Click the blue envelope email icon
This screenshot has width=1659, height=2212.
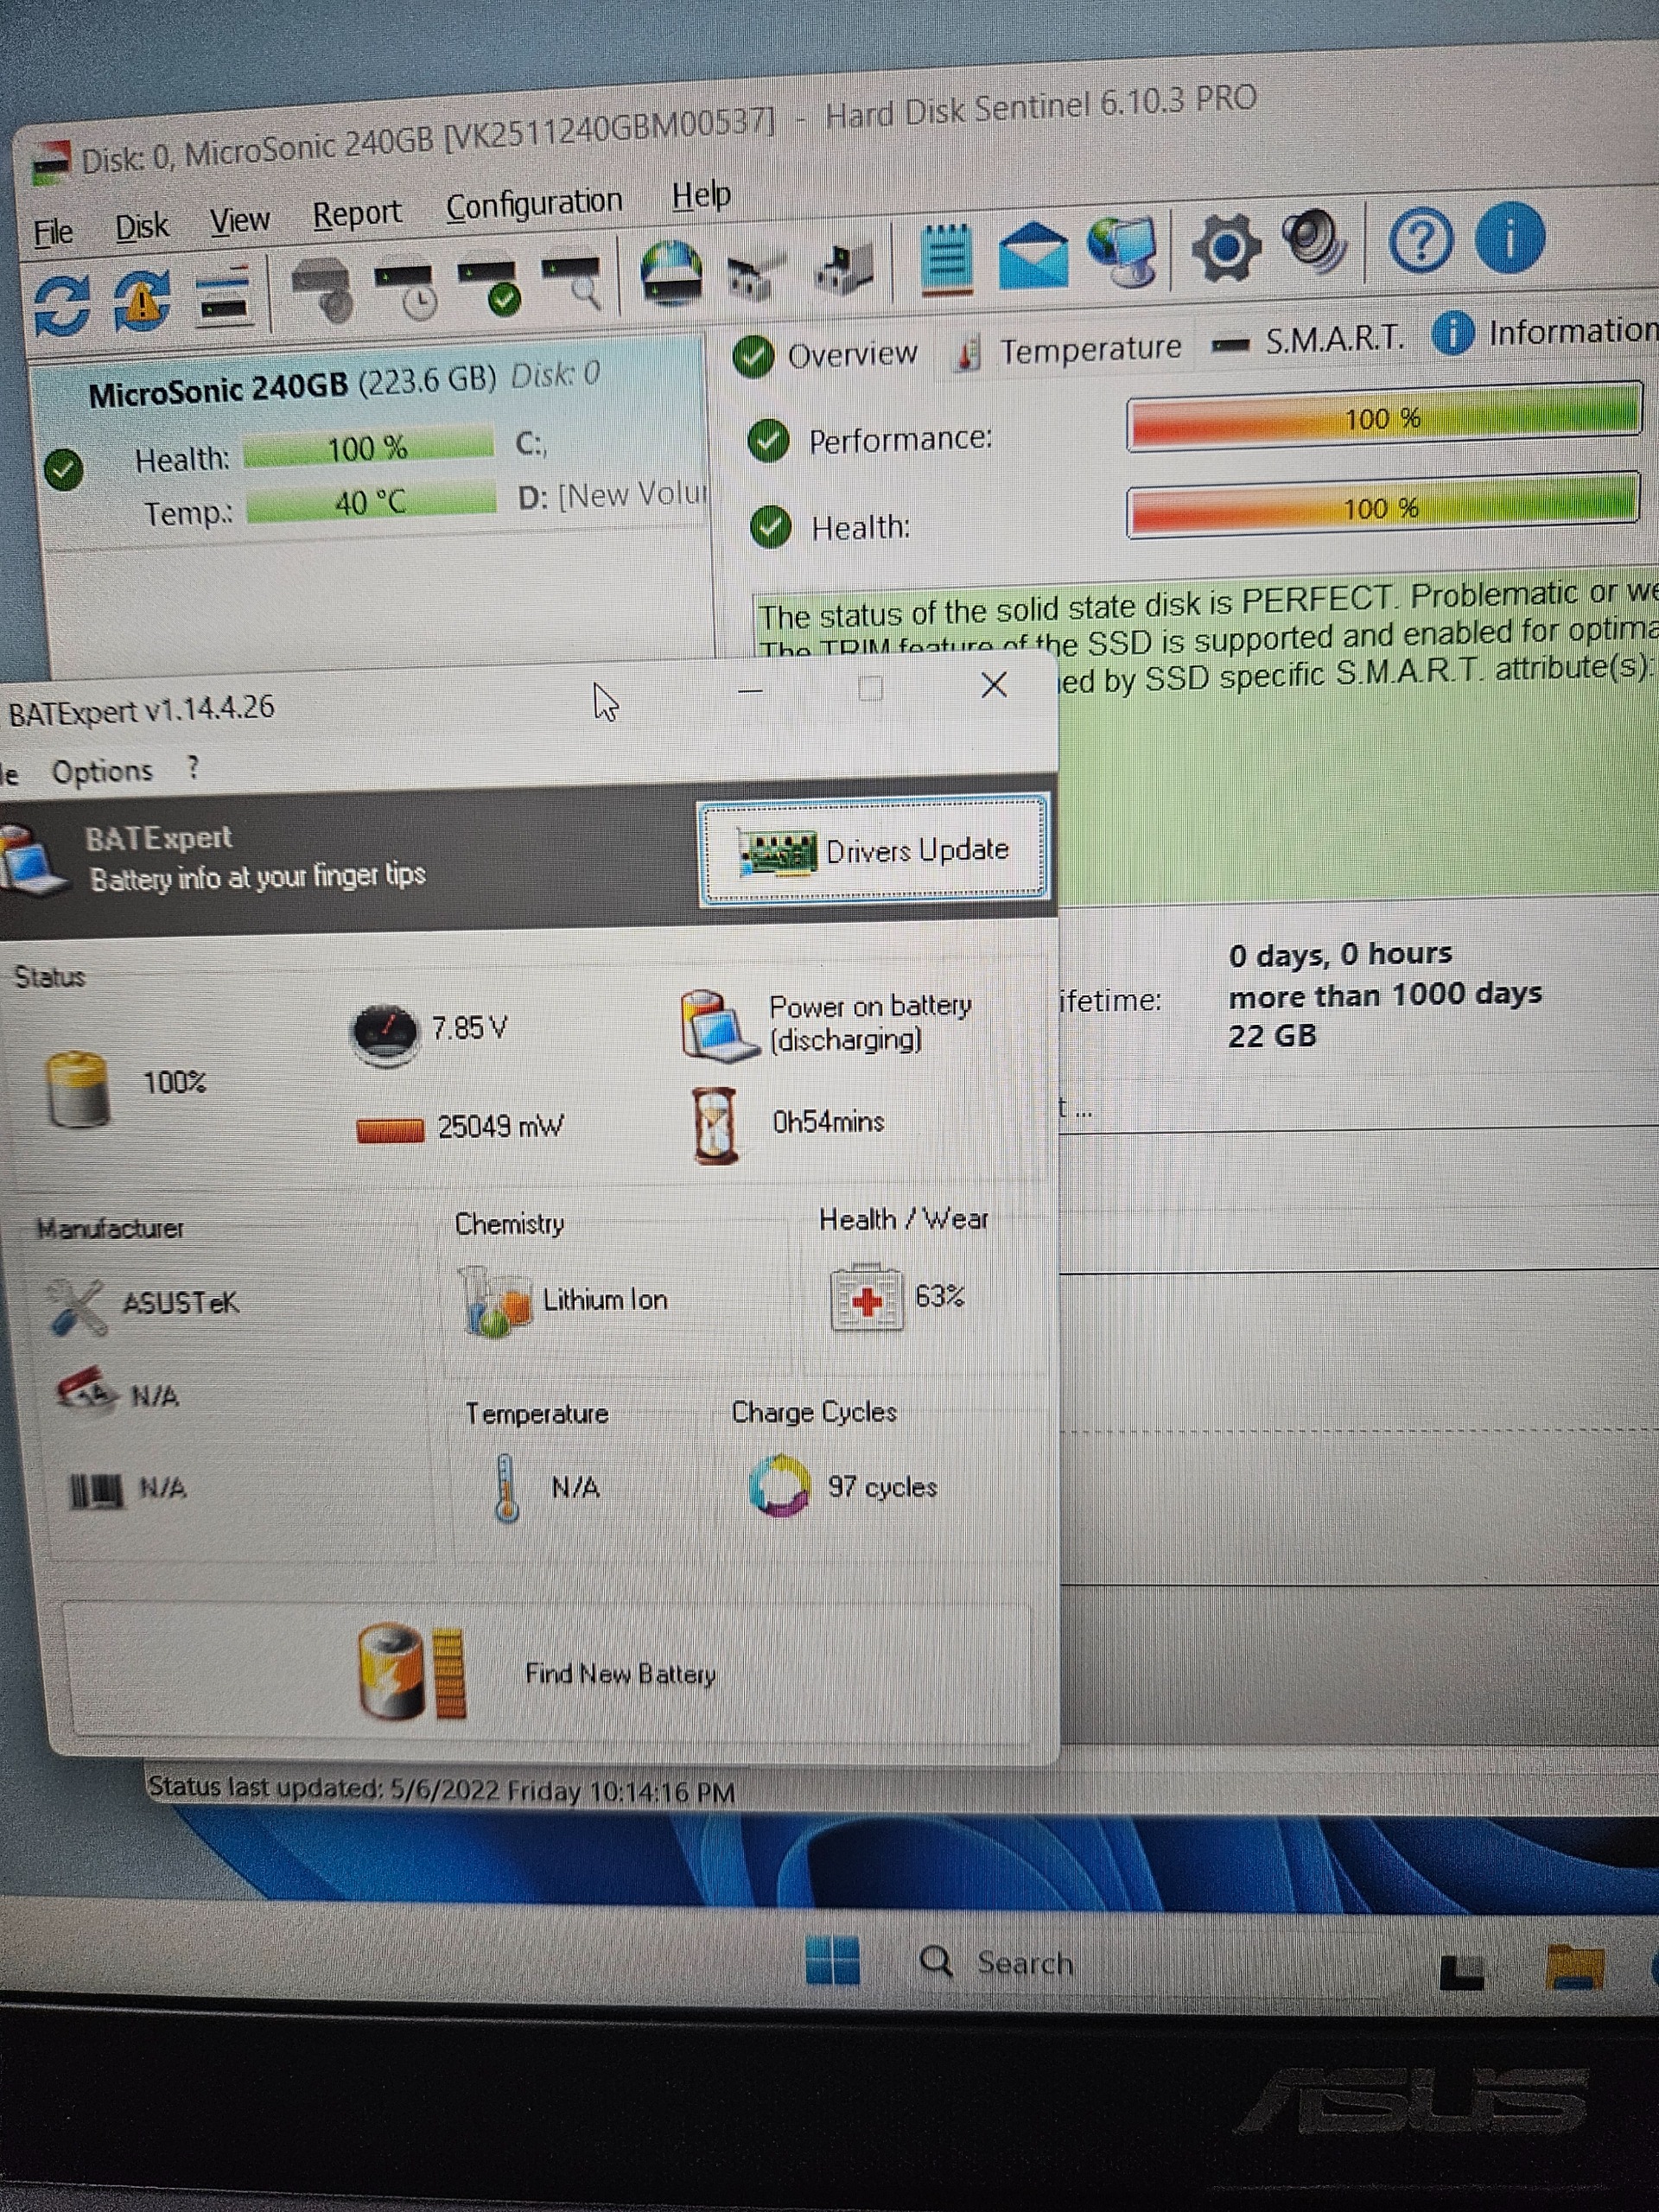coord(1033,256)
